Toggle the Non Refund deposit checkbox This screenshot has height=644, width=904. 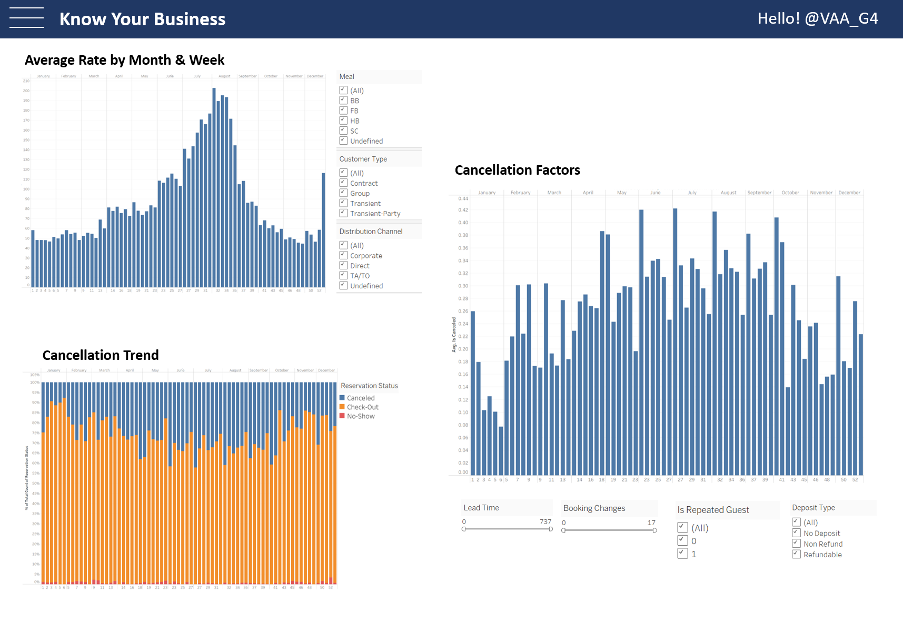point(796,543)
